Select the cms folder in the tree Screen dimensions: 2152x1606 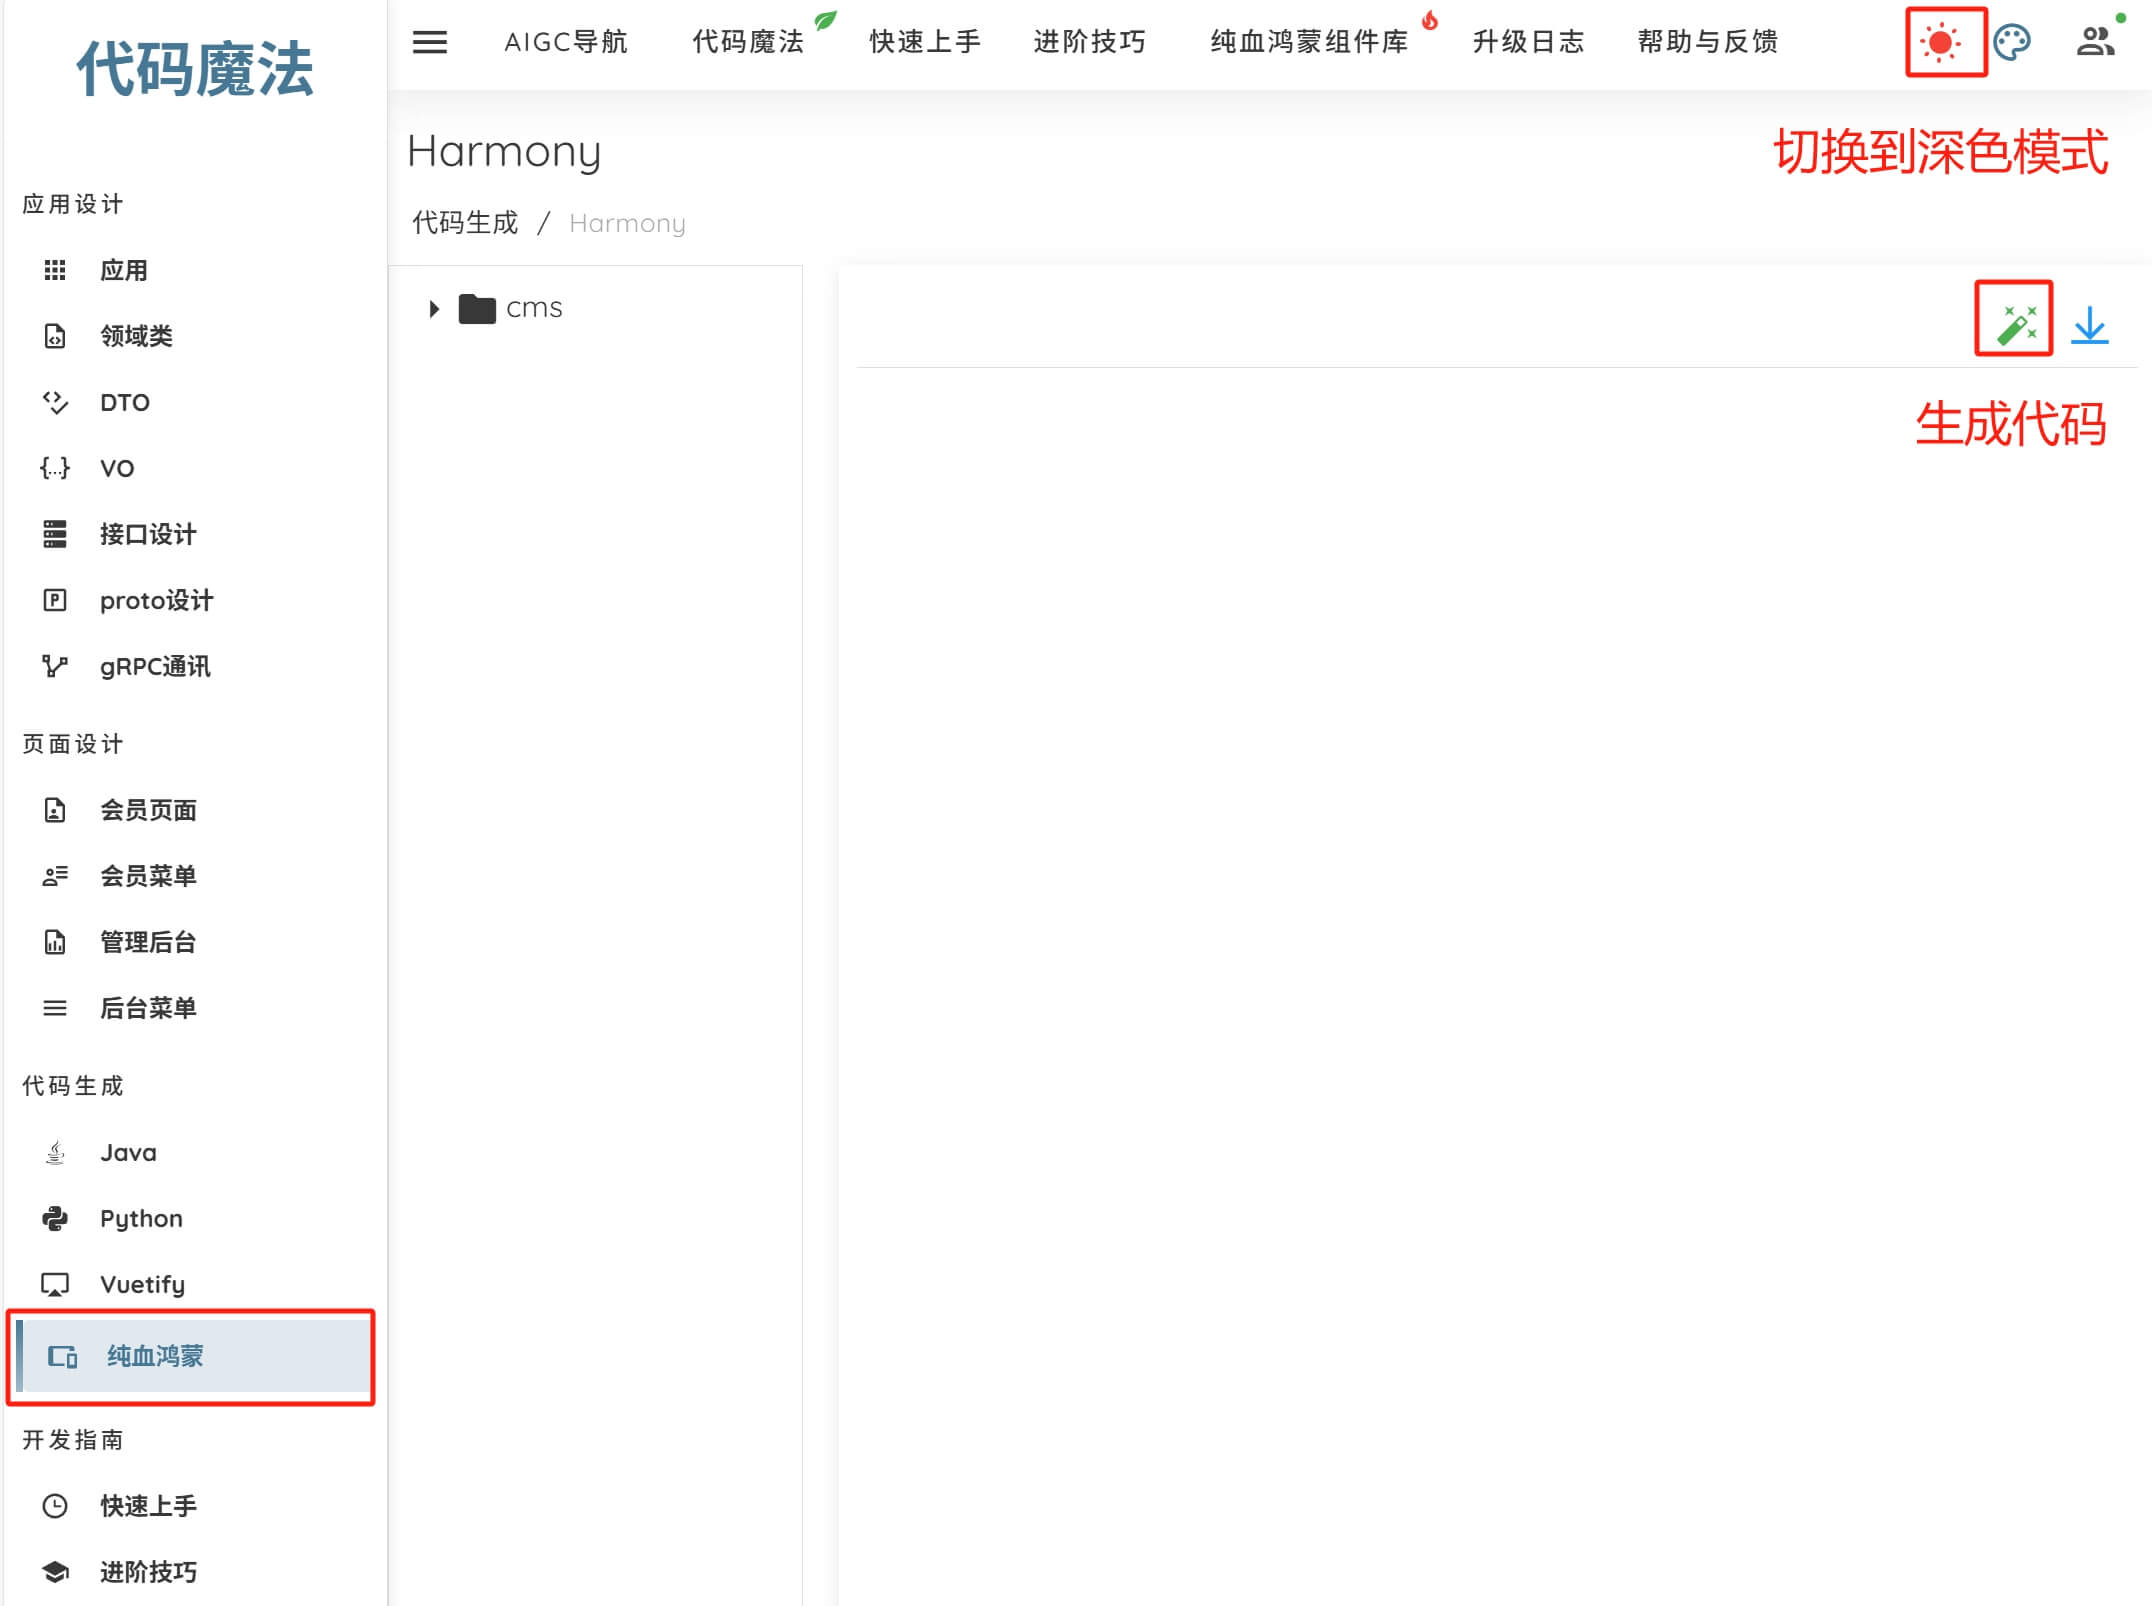[534, 308]
